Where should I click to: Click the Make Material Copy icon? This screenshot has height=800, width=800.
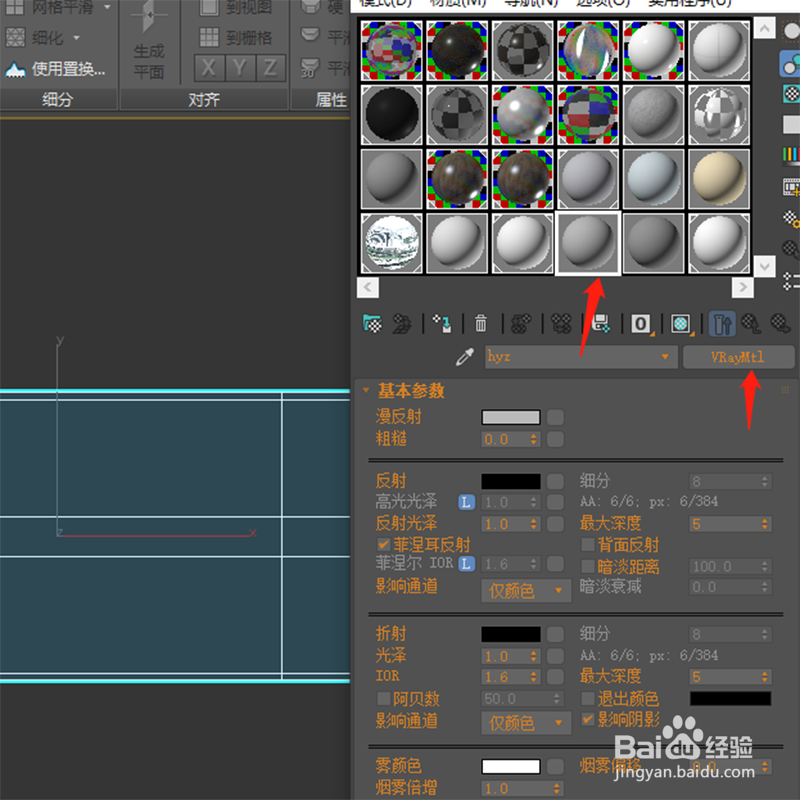pyautogui.click(x=521, y=323)
